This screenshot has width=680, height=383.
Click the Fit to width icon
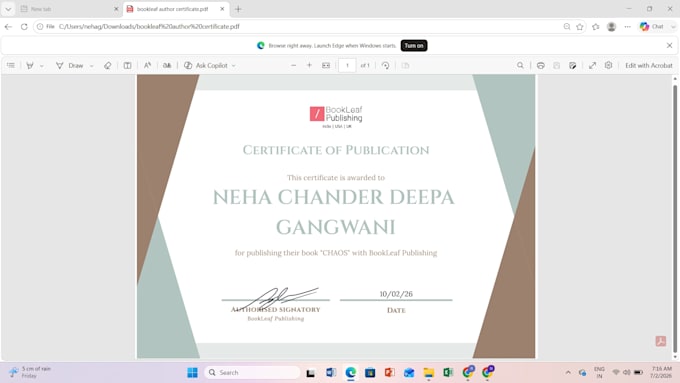pos(326,65)
